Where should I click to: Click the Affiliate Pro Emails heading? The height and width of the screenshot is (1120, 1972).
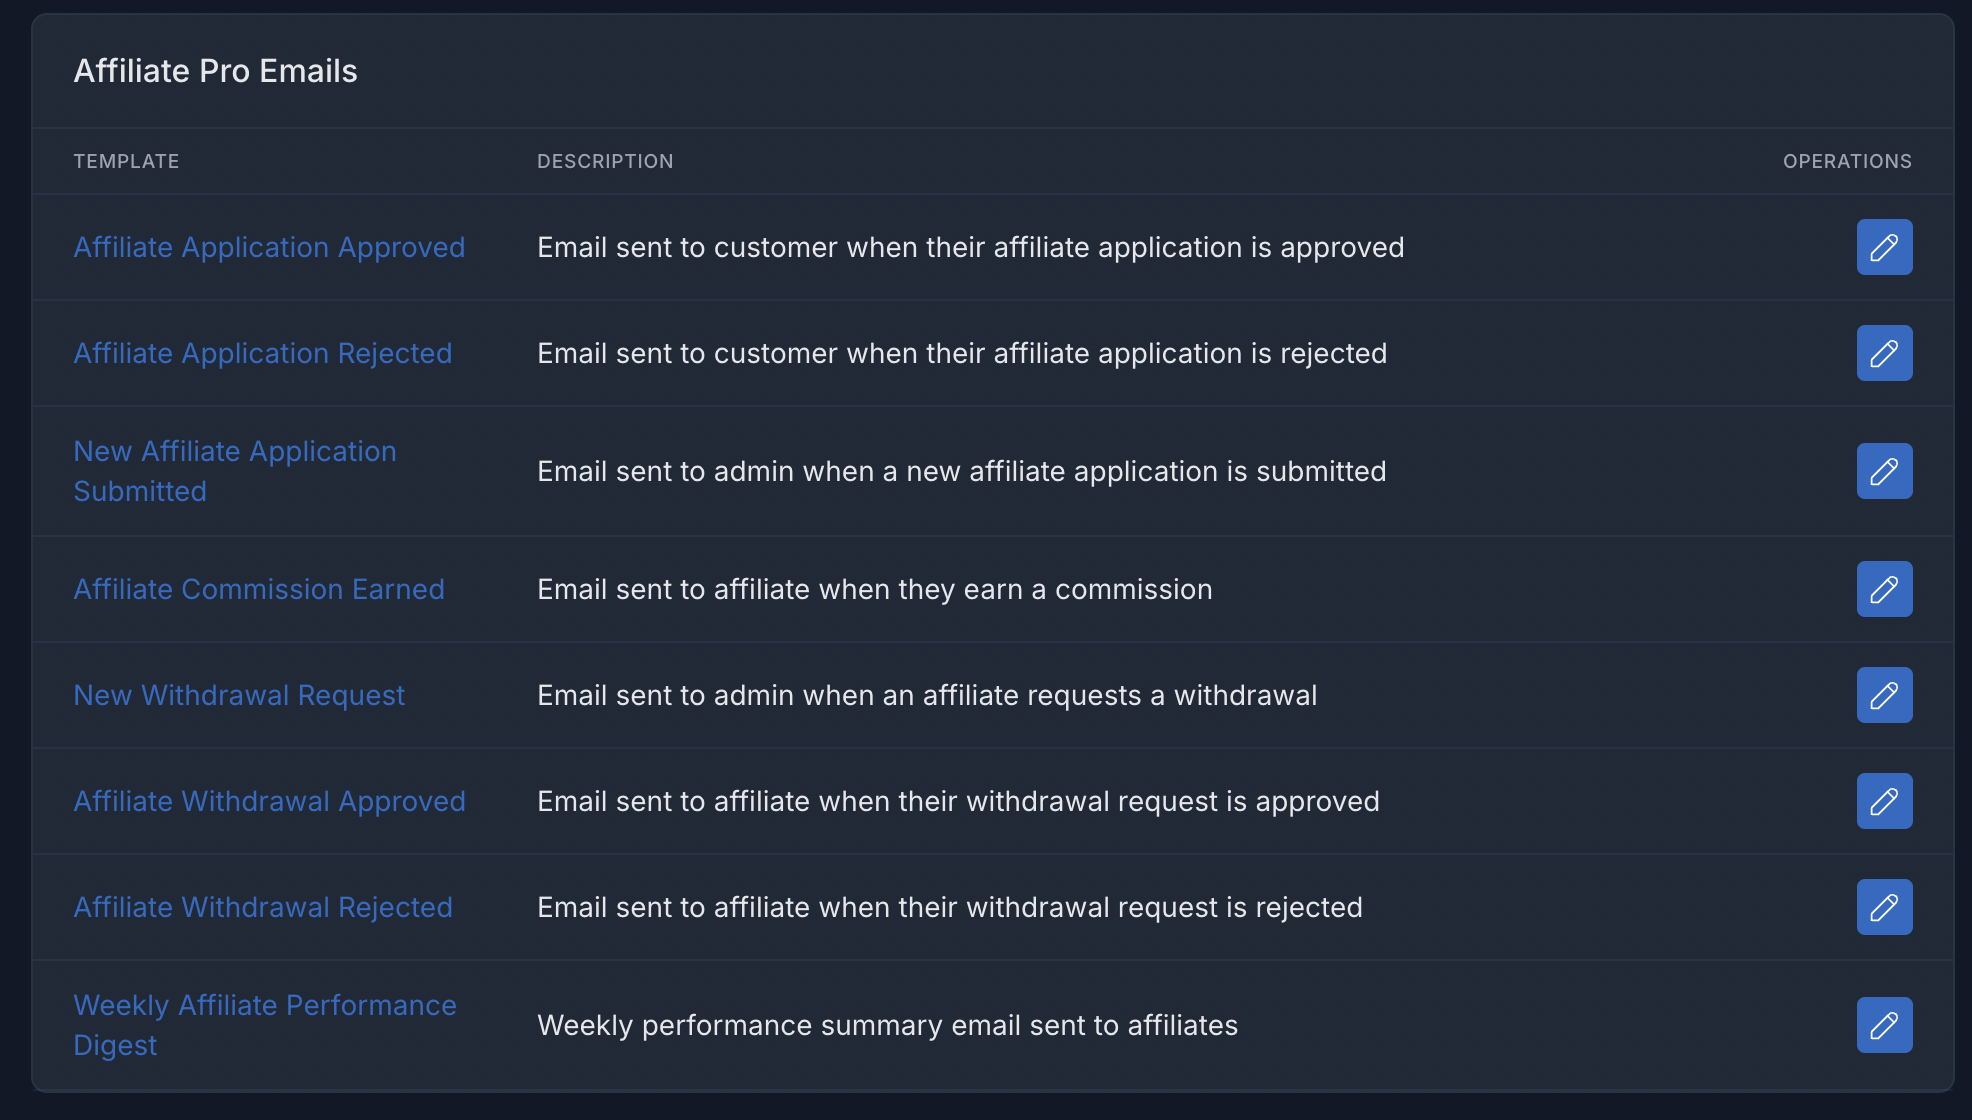[x=215, y=71]
